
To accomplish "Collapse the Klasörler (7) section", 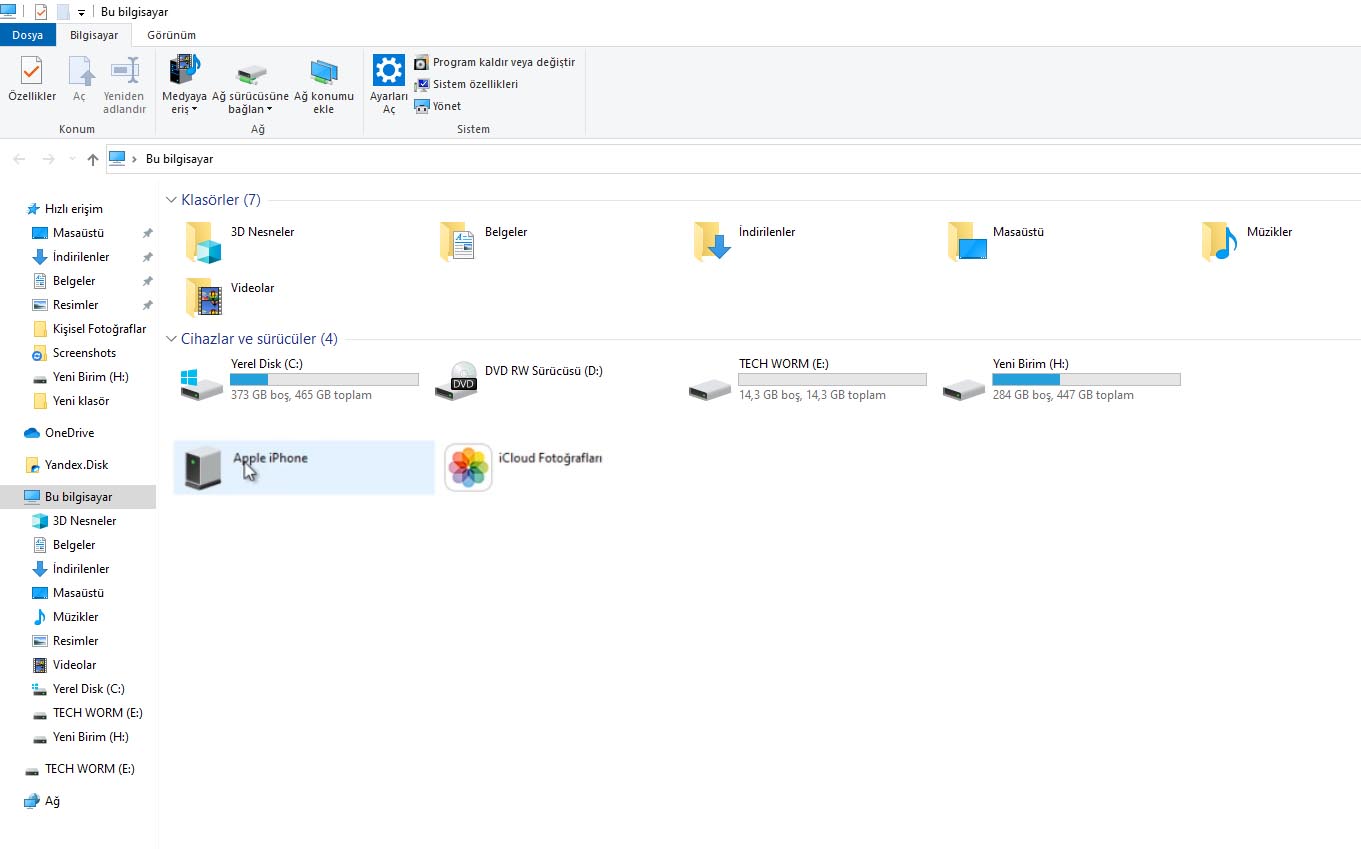I will coord(172,200).
